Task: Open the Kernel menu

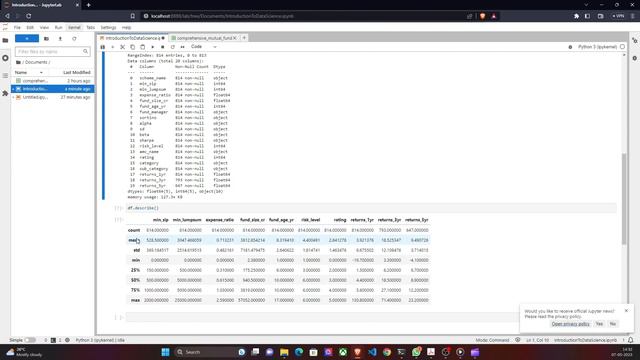Action: [74, 27]
